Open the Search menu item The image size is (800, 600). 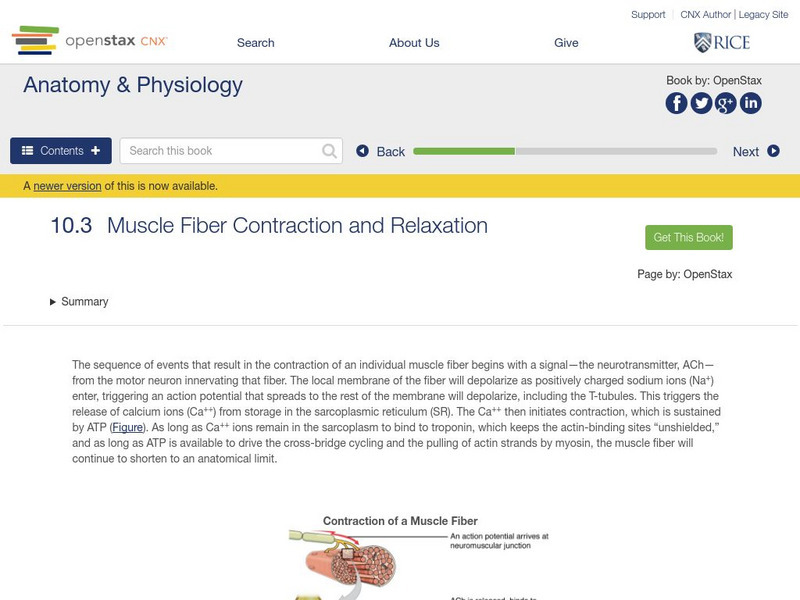tap(255, 43)
